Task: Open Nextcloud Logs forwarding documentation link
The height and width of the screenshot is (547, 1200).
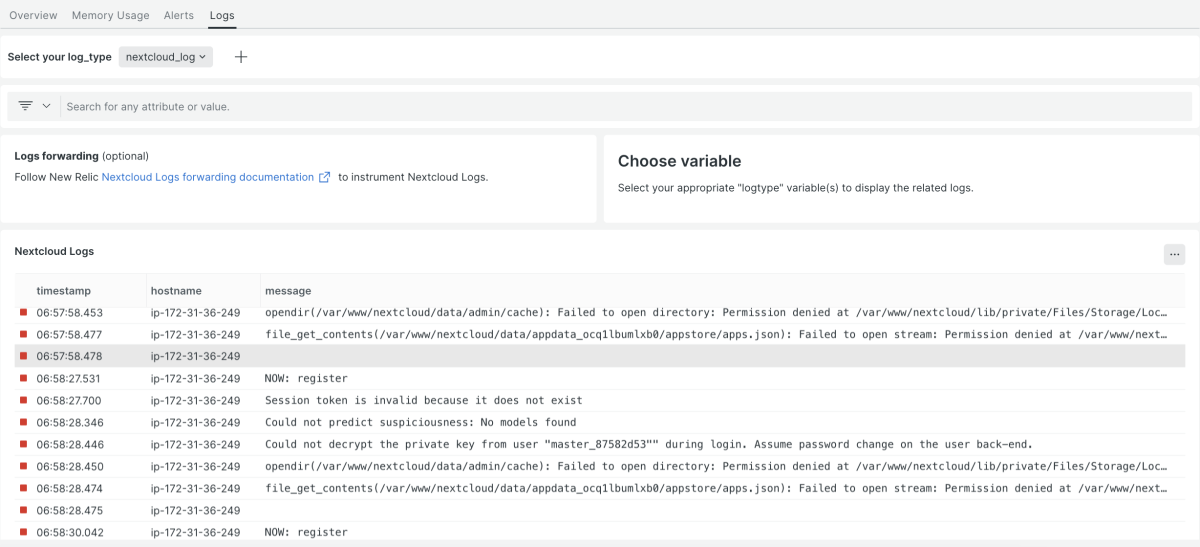Action: (x=207, y=177)
